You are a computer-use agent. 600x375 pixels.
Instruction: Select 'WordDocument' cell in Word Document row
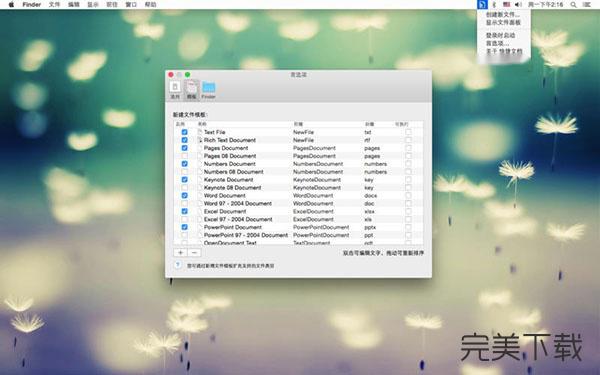coord(313,196)
